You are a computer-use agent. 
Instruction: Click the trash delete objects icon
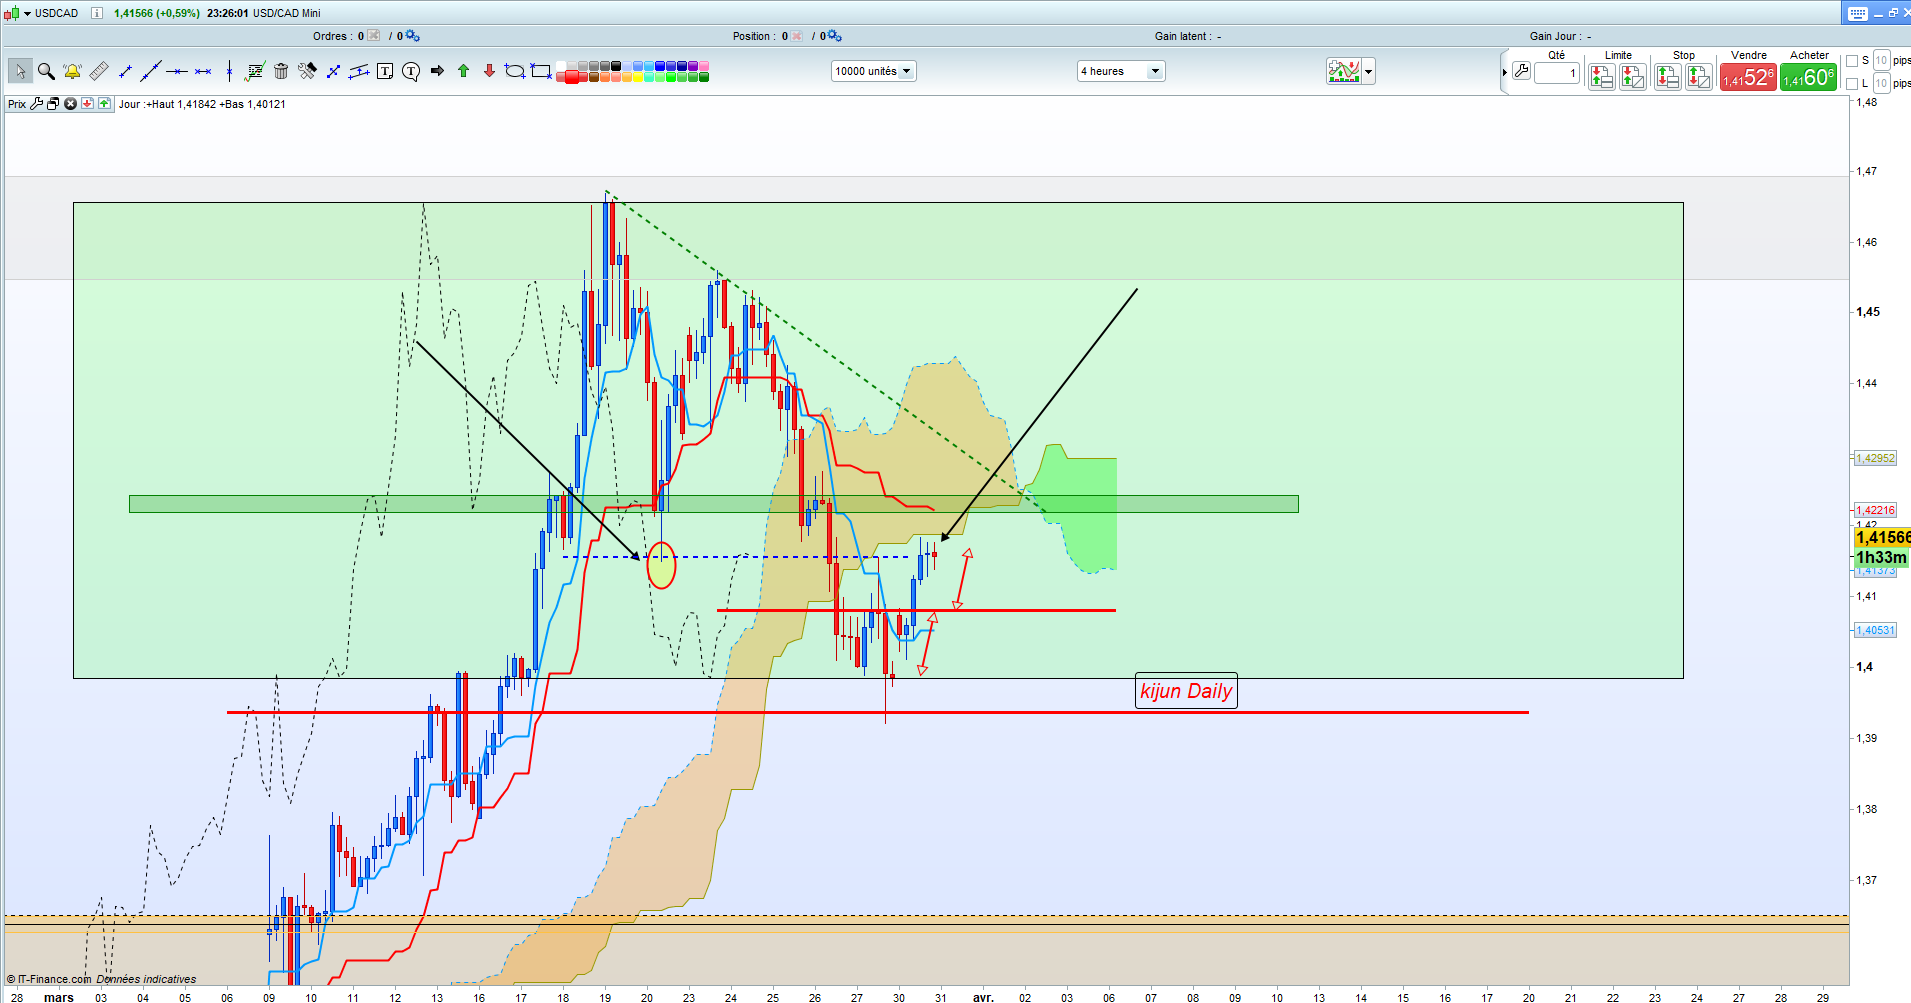[x=281, y=71]
